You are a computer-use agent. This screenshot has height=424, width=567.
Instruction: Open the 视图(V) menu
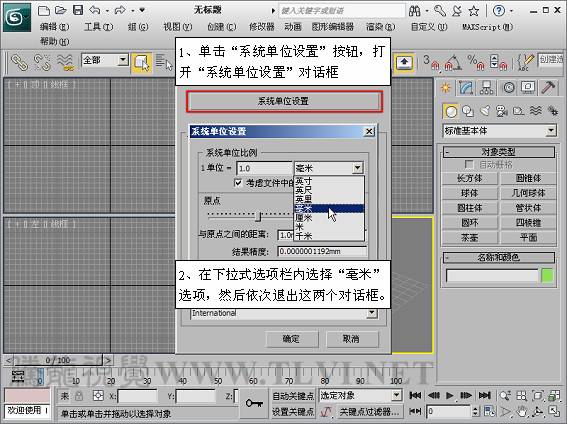(178, 27)
